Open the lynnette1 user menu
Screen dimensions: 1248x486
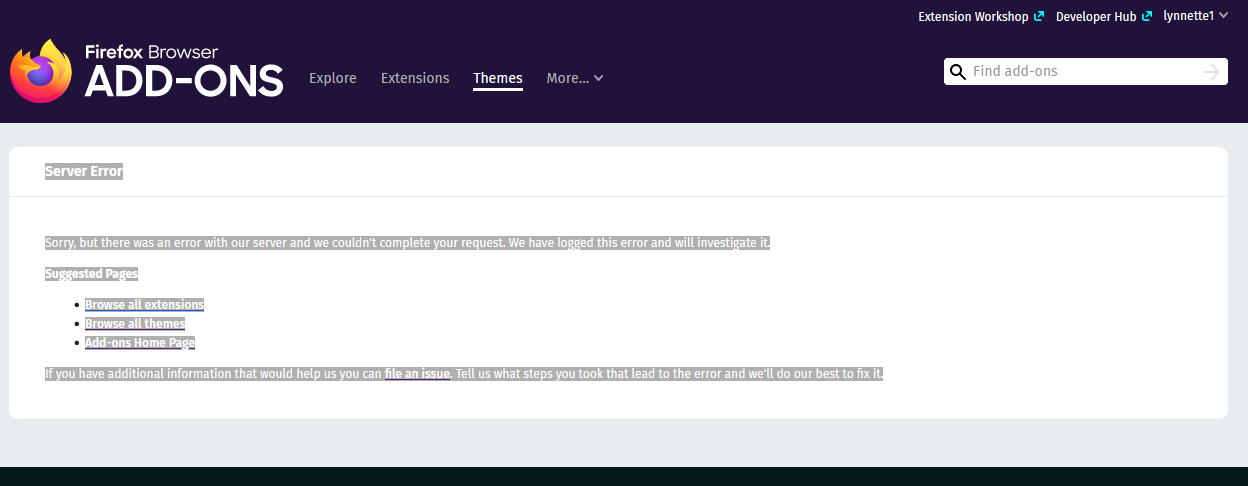[1195, 16]
